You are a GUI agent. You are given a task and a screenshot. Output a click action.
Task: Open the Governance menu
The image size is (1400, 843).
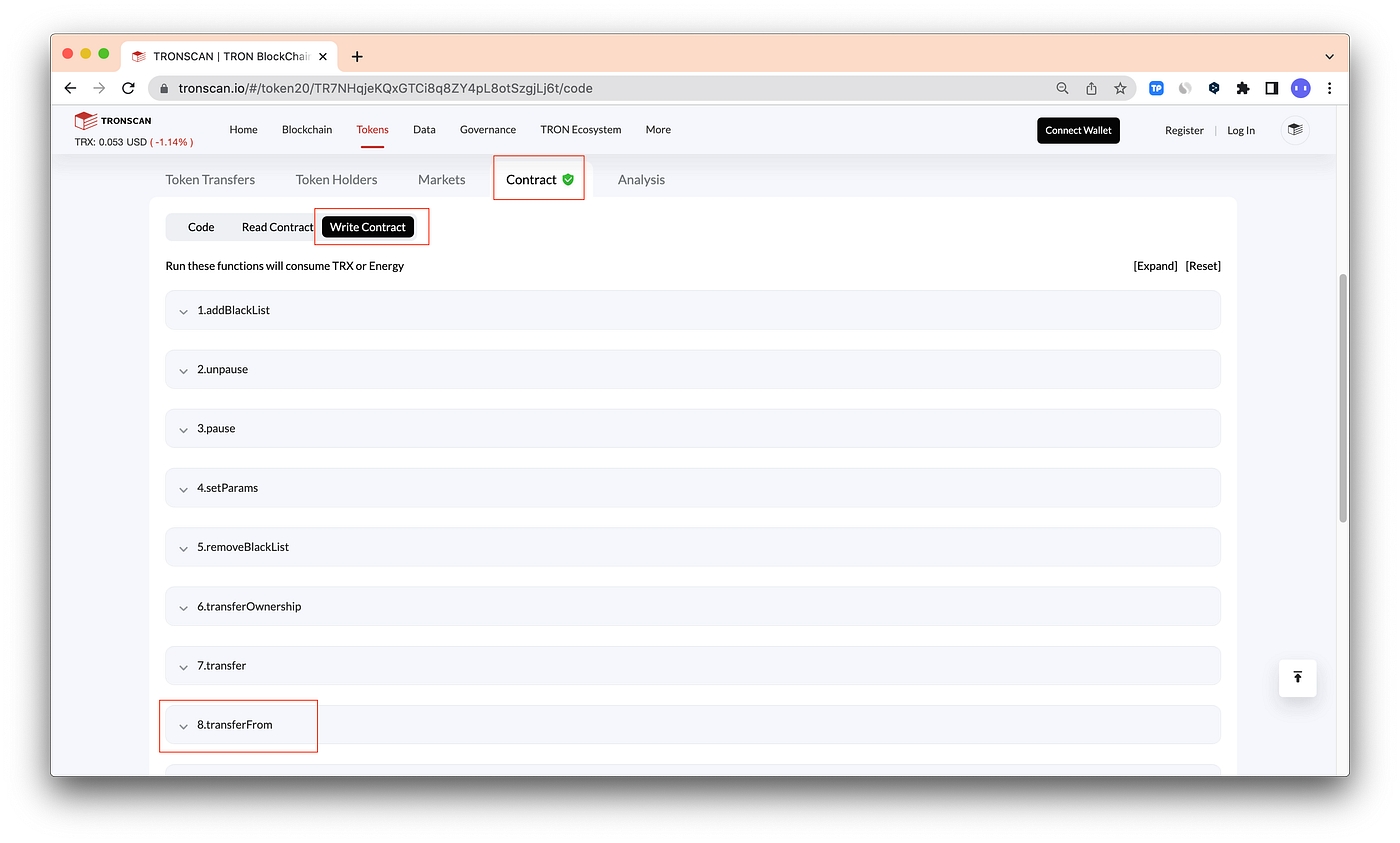point(487,130)
